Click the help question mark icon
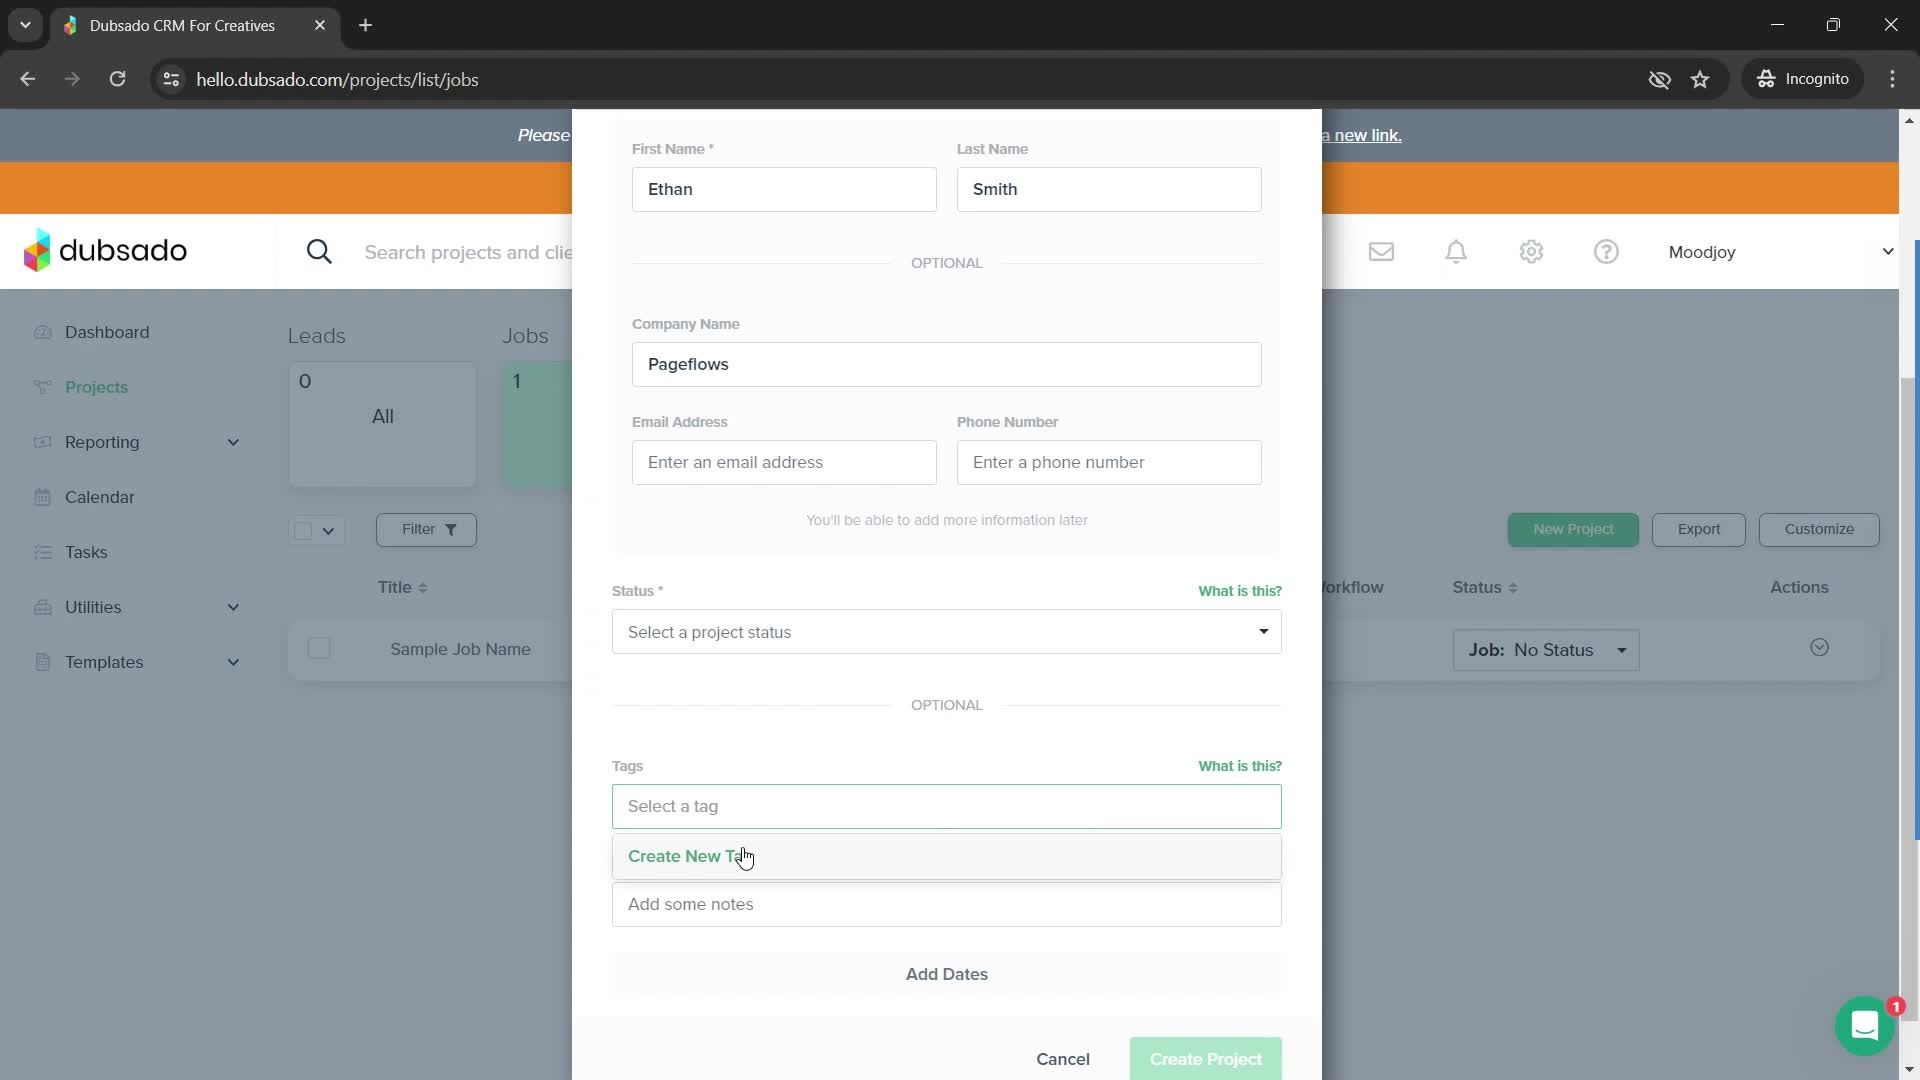Image resolution: width=1920 pixels, height=1080 pixels. pos(1606,252)
